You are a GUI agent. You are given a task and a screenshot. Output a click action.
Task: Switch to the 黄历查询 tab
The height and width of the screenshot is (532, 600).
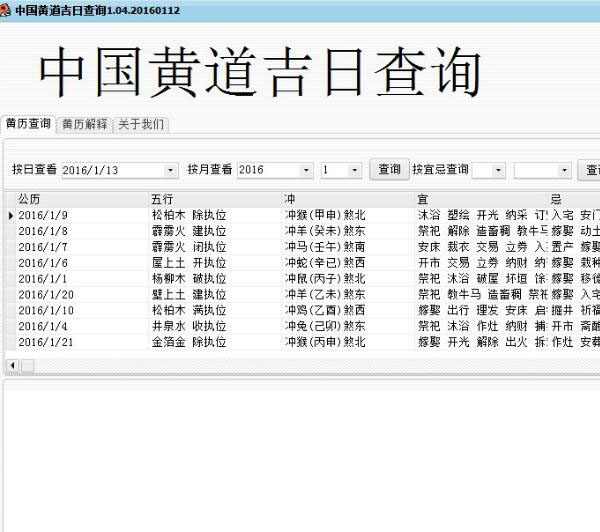coord(29,124)
